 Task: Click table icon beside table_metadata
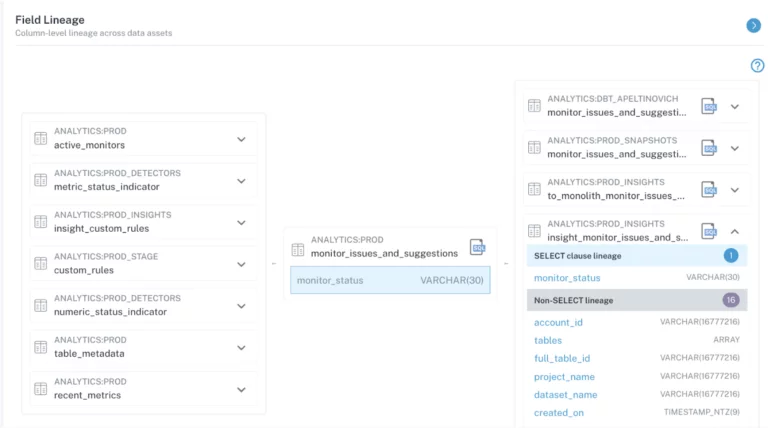tap(41, 347)
